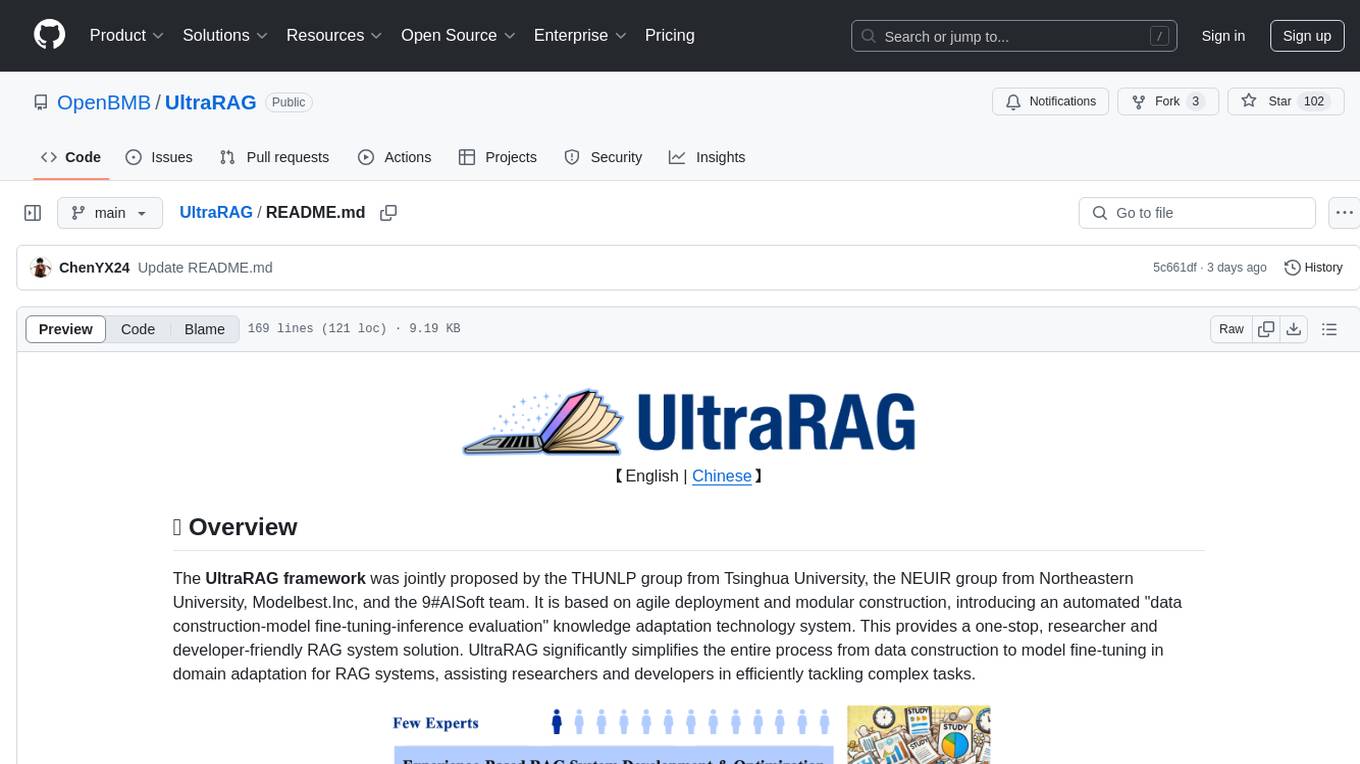Open the more file actions menu
1360x764 pixels.
pos(1344,213)
